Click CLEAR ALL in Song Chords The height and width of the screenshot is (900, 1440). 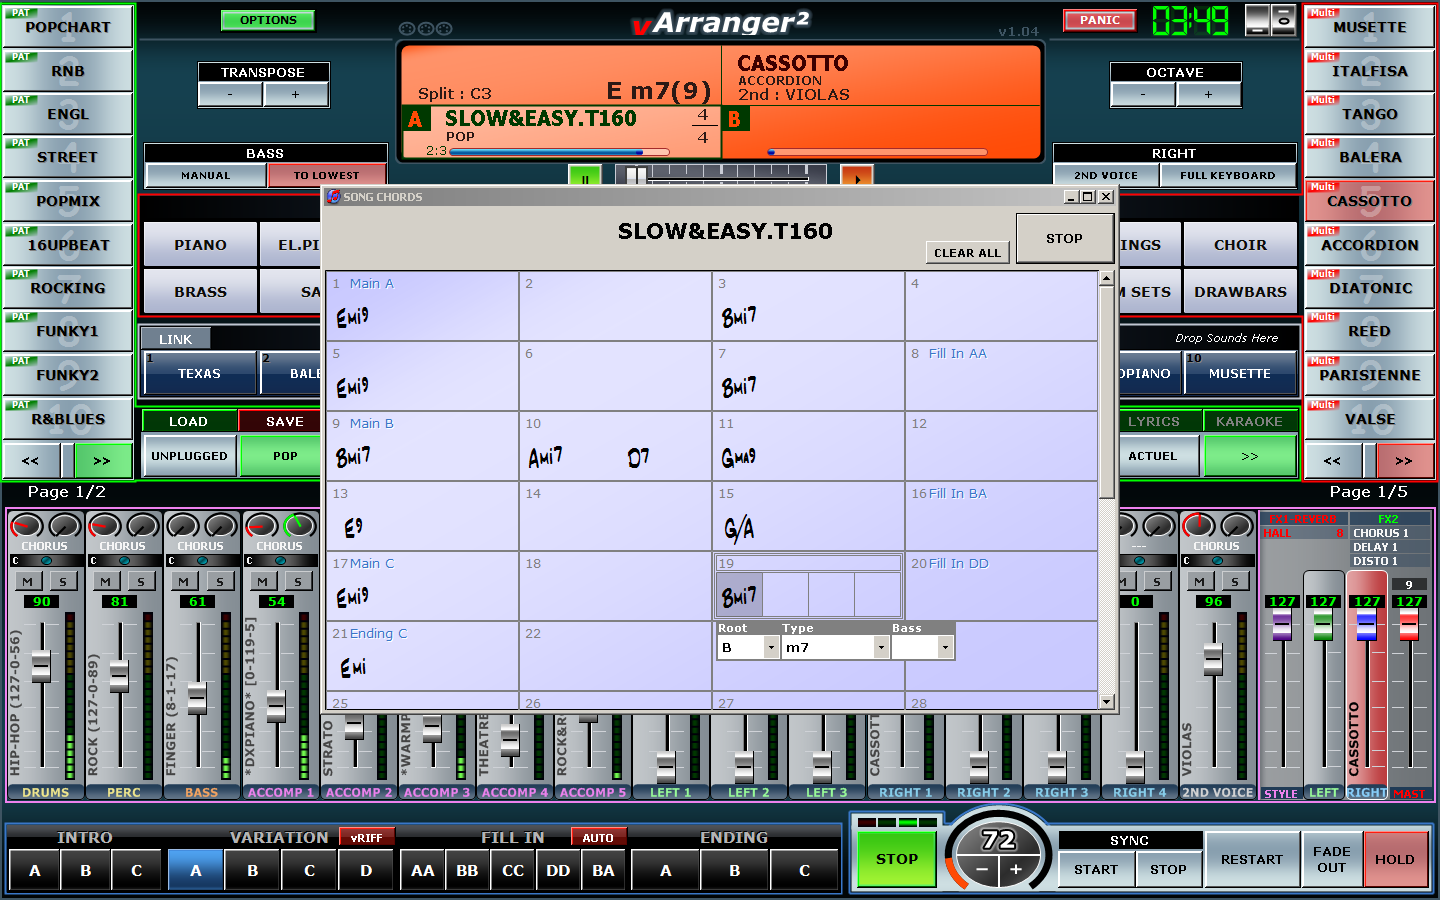click(967, 253)
